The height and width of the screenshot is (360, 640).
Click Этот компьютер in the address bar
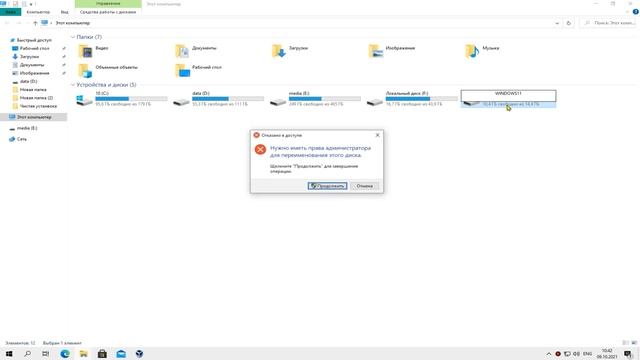pyautogui.click(x=73, y=23)
